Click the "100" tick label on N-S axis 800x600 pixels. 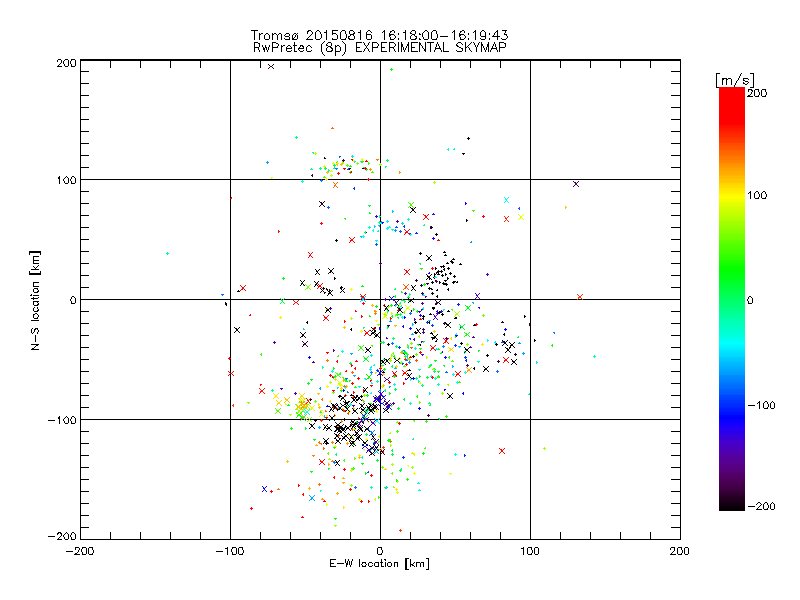coord(66,180)
